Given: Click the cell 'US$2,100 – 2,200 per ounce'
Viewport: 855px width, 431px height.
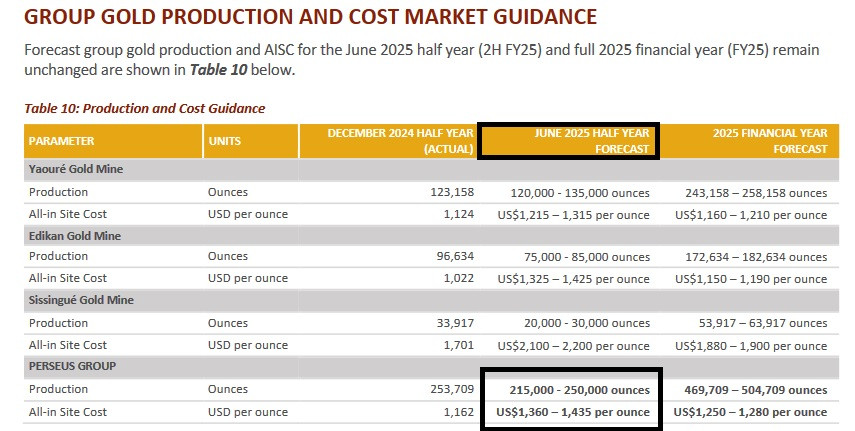Looking at the screenshot, I should coord(573,346).
